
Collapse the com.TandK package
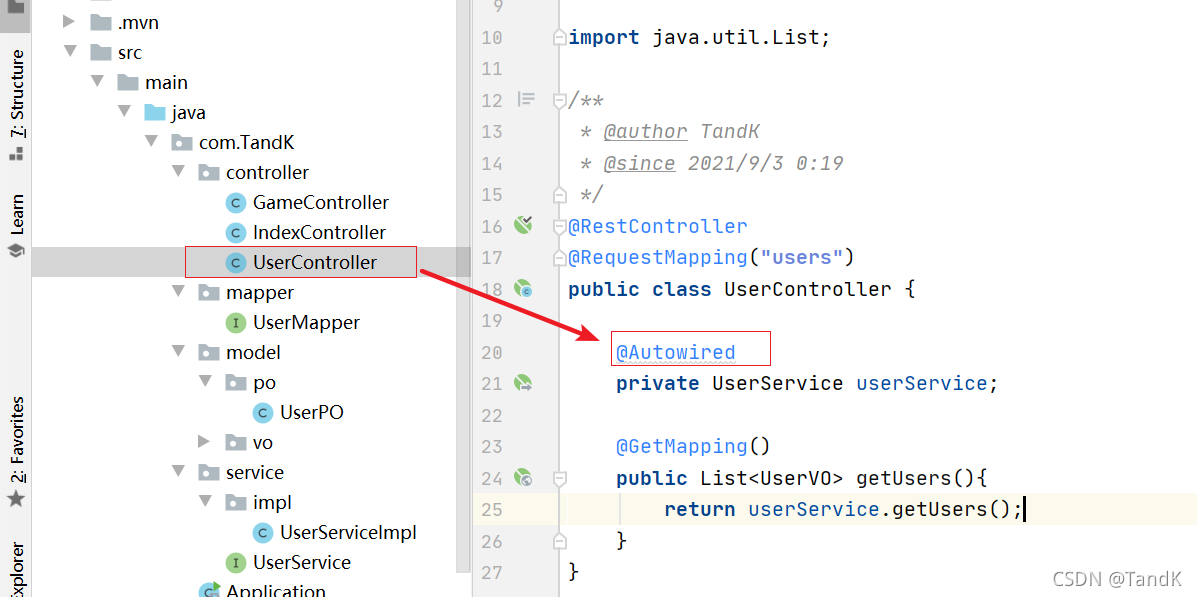(x=152, y=142)
